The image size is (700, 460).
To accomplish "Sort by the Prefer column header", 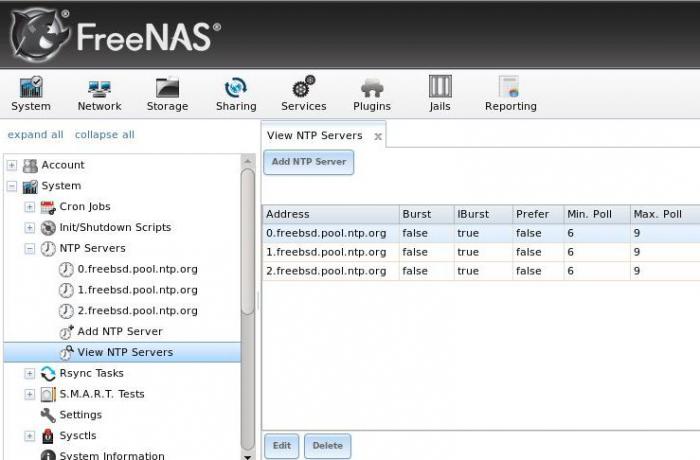I will click(538, 214).
